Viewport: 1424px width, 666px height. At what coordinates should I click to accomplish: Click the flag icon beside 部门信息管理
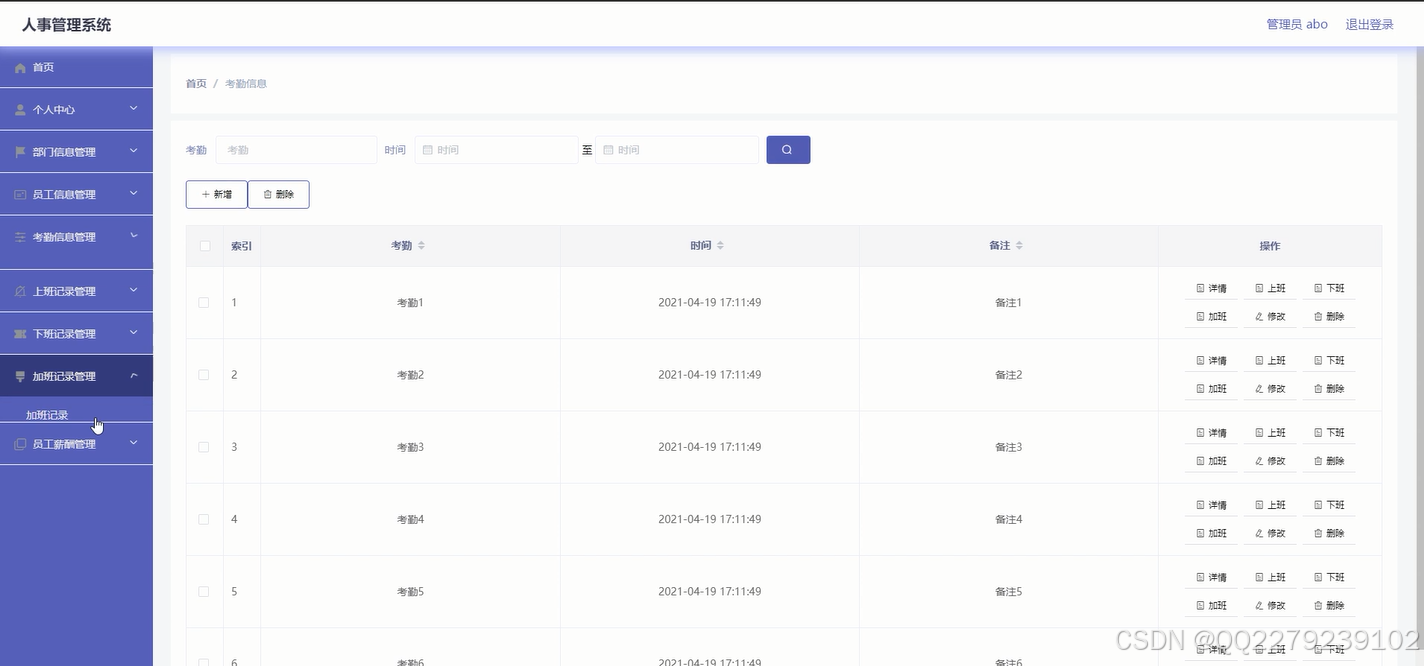coord(20,151)
